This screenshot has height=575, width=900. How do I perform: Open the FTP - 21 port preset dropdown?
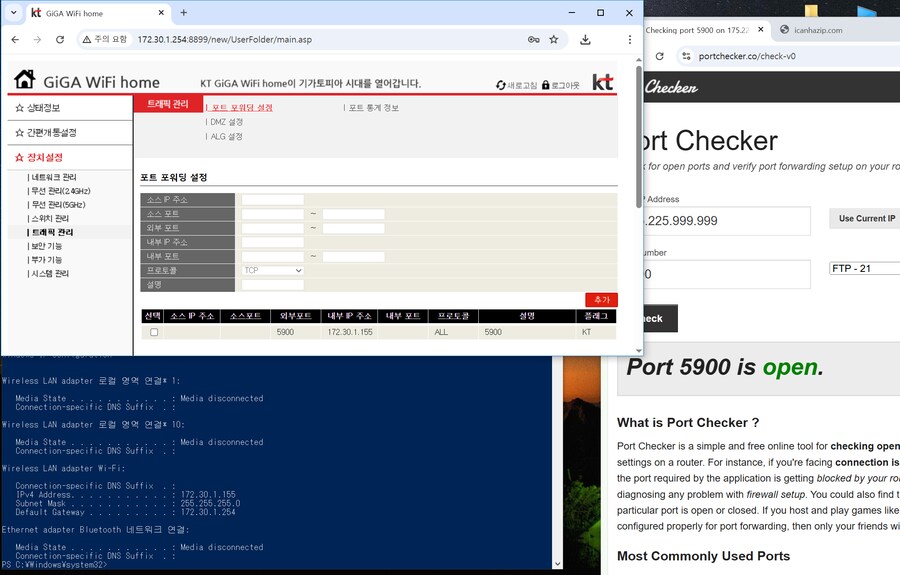pos(864,268)
